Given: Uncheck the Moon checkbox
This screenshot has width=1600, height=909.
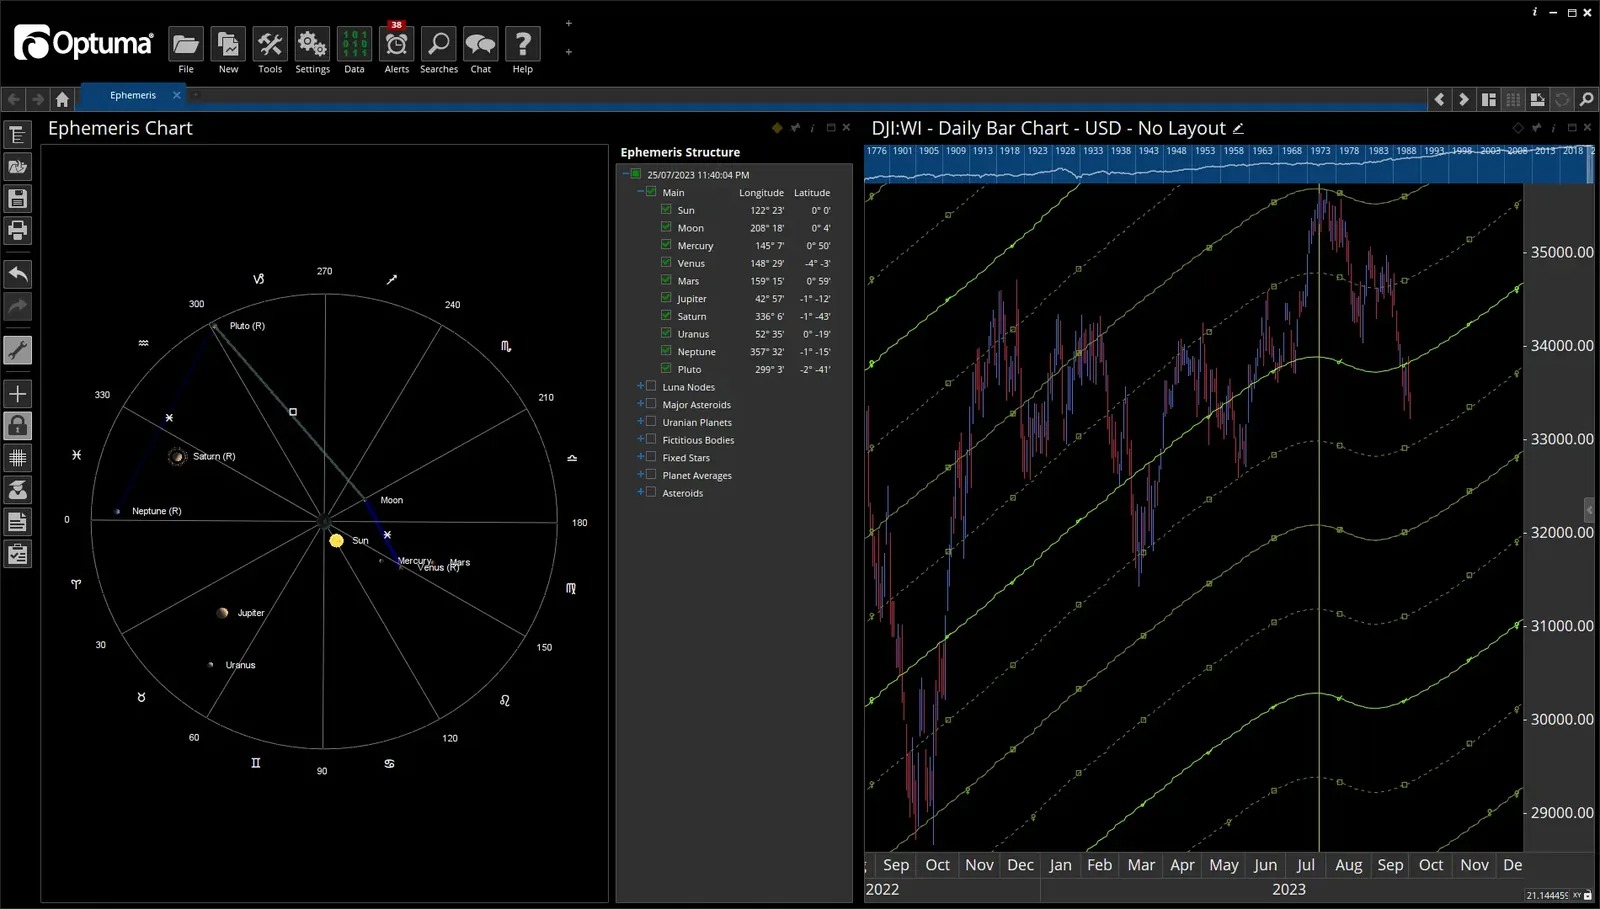Looking at the screenshot, I should [666, 227].
